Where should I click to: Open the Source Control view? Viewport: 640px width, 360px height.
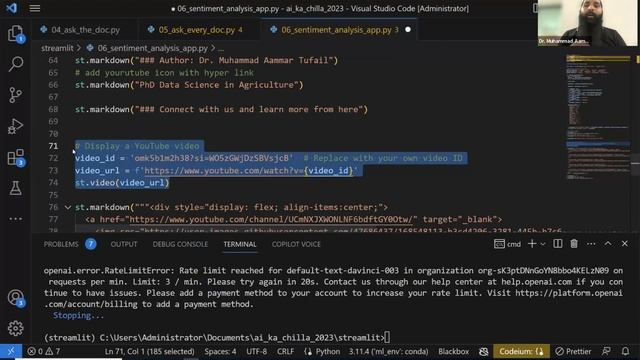coord(16,95)
